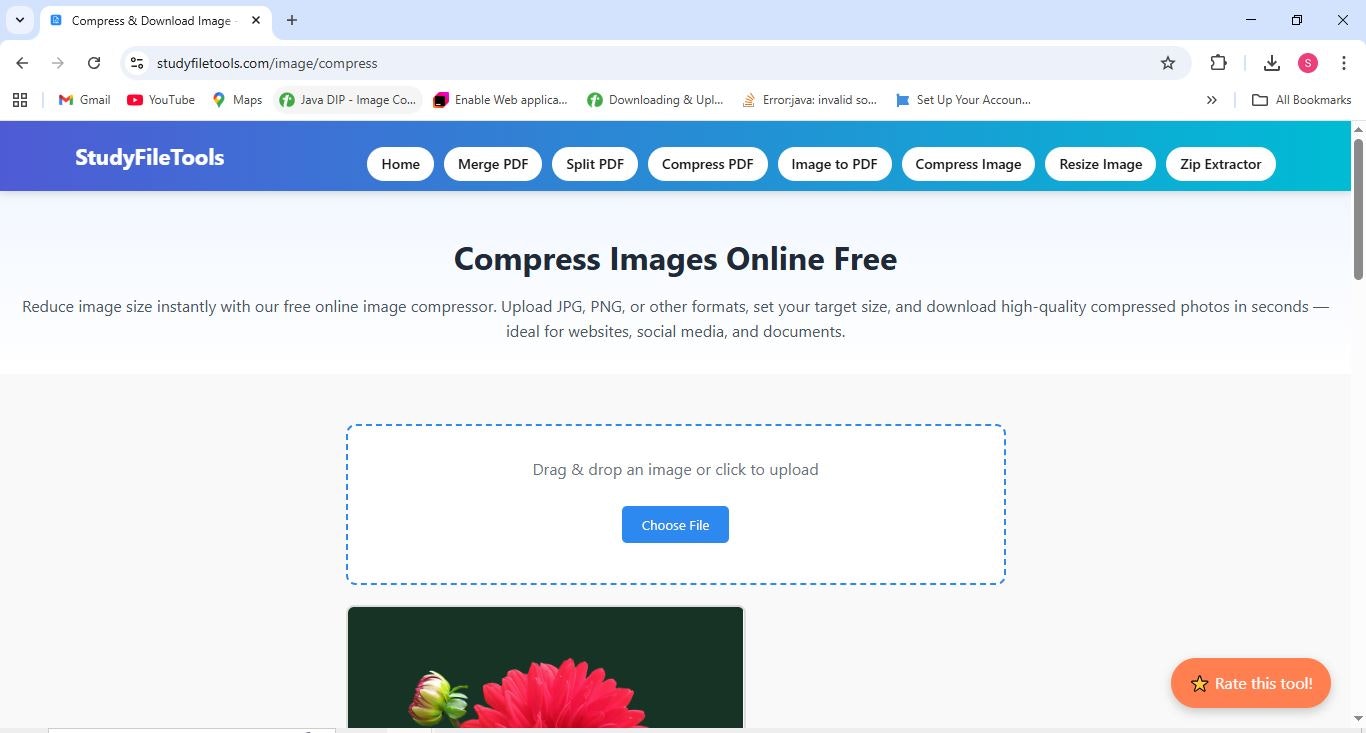
Task: Open the Gmail bookmark
Action: pyautogui.click(x=82, y=99)
